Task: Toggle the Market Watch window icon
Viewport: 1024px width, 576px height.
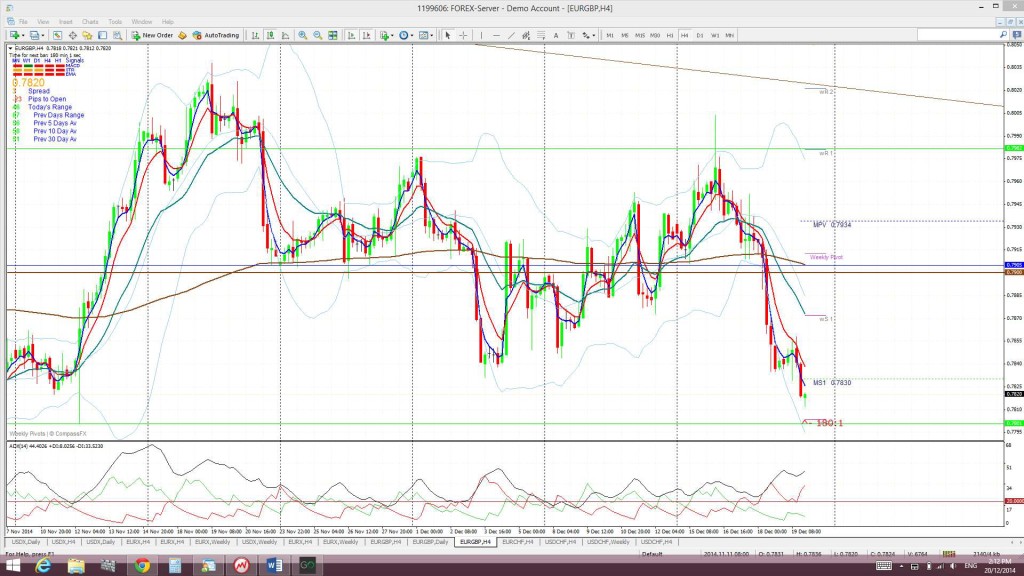Action: (x=57, y=35)
